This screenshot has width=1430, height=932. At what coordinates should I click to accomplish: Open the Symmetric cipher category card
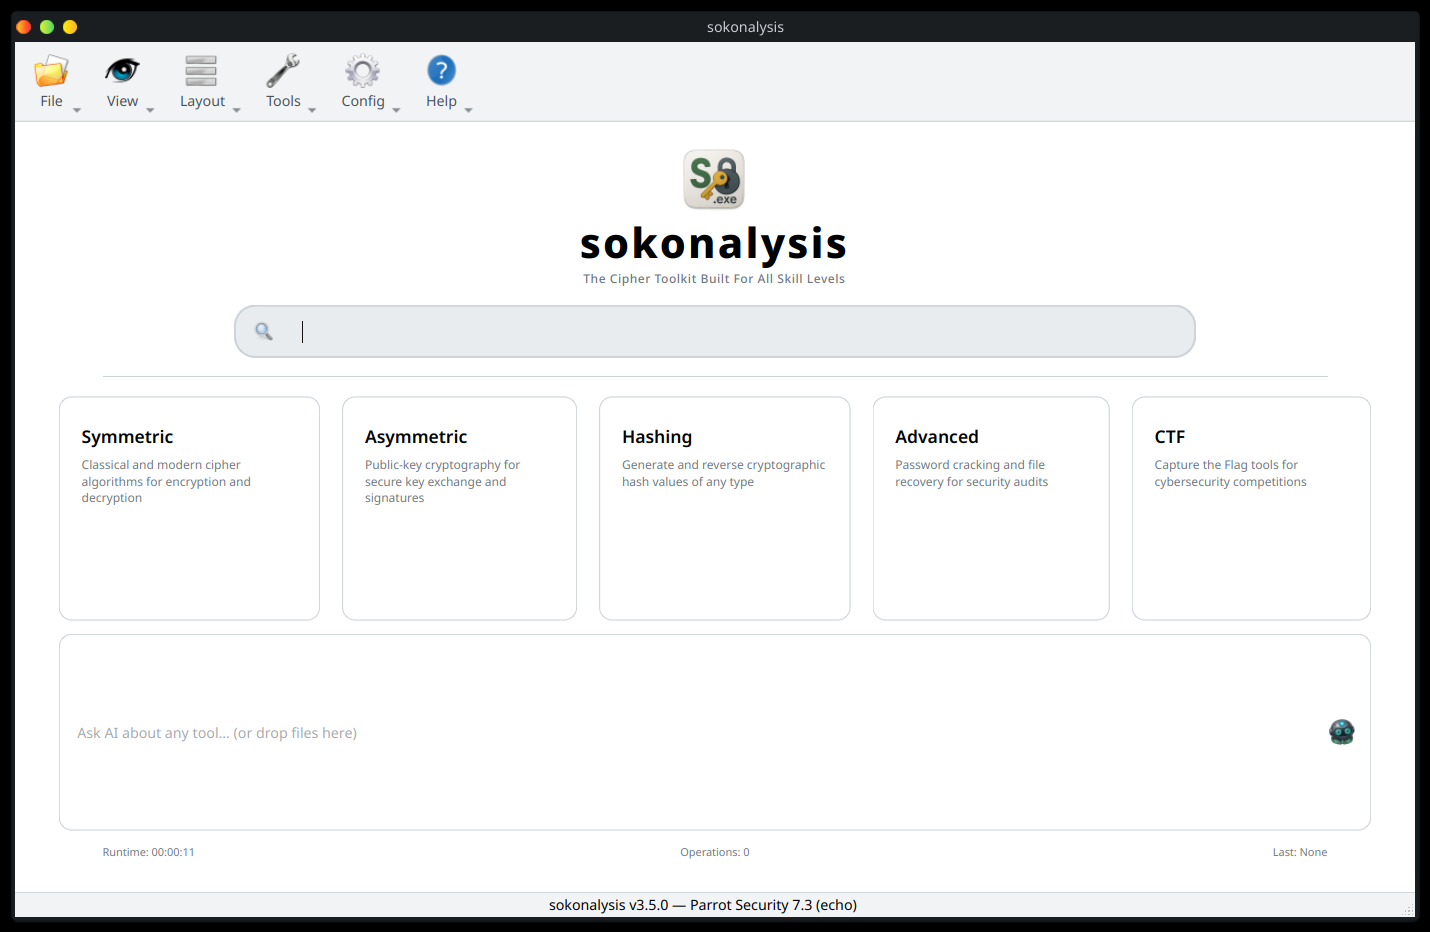pos(190,508)
